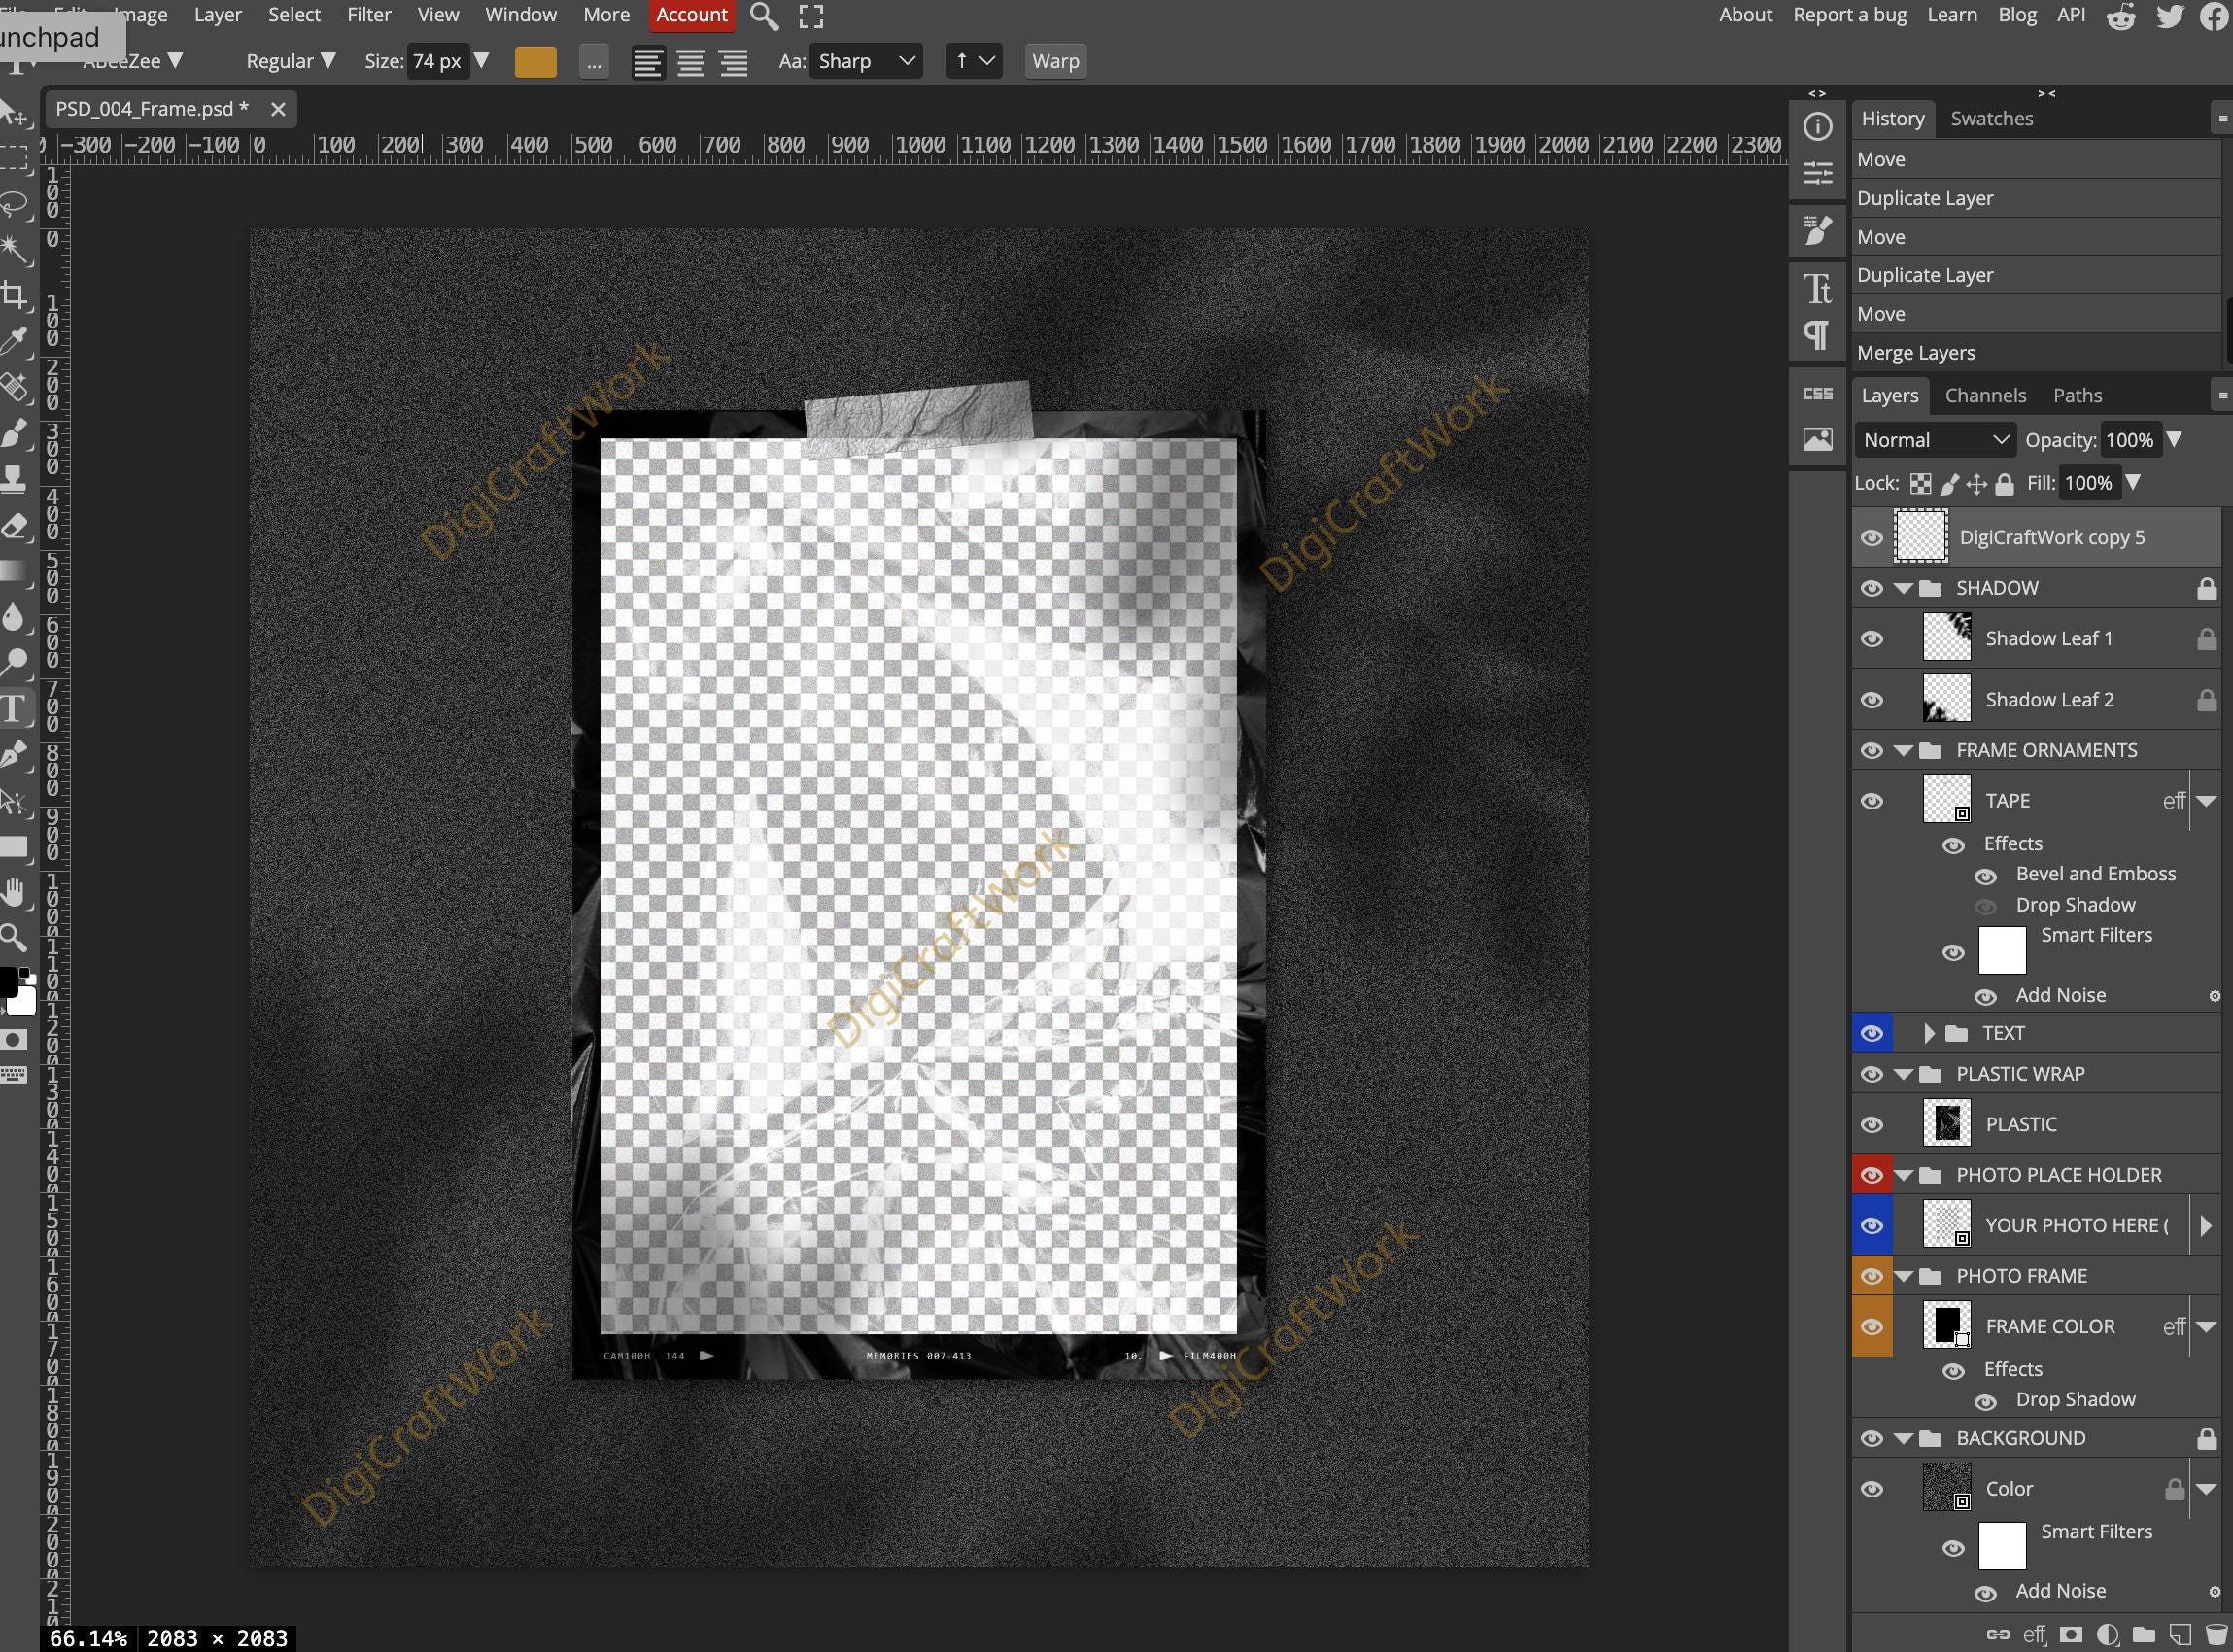Hide the DigiCraftWork copy 5 layer

(x=1871, y=538)
